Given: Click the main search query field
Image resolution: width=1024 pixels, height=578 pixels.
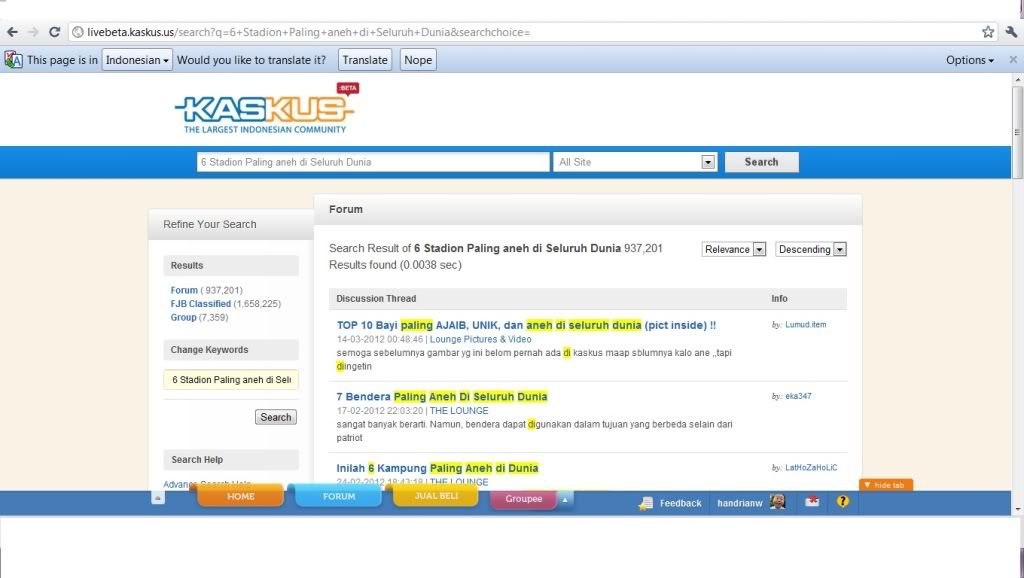Looking at the screenshot, I should (x=373, y=162).
